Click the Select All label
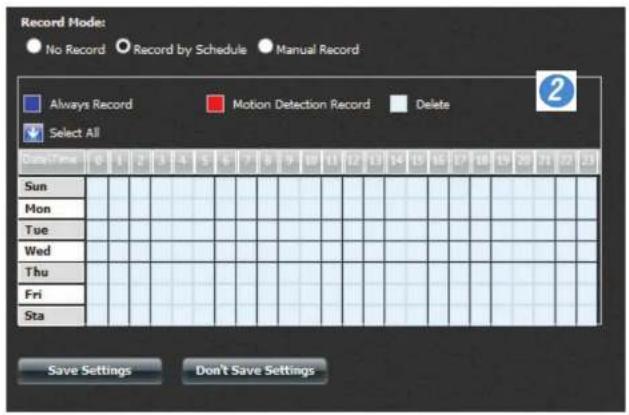The width and height of the screenshot is (629, 415). click(75, 133)
